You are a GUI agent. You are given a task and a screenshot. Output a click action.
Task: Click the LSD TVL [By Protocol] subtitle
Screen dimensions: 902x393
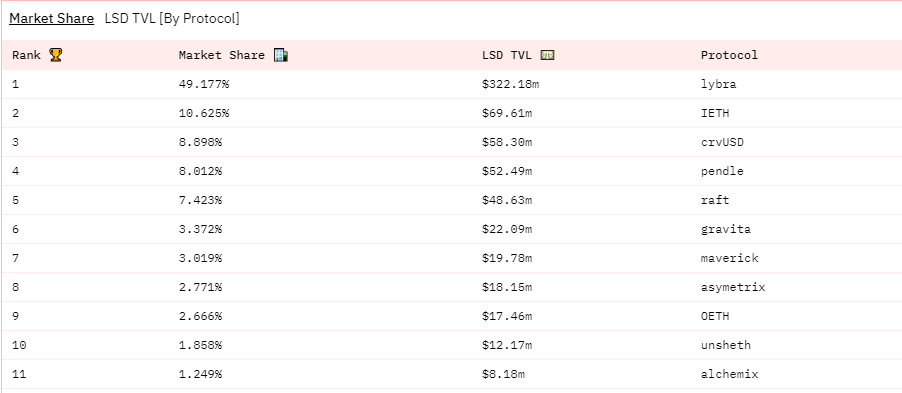(x=172, y=18)
